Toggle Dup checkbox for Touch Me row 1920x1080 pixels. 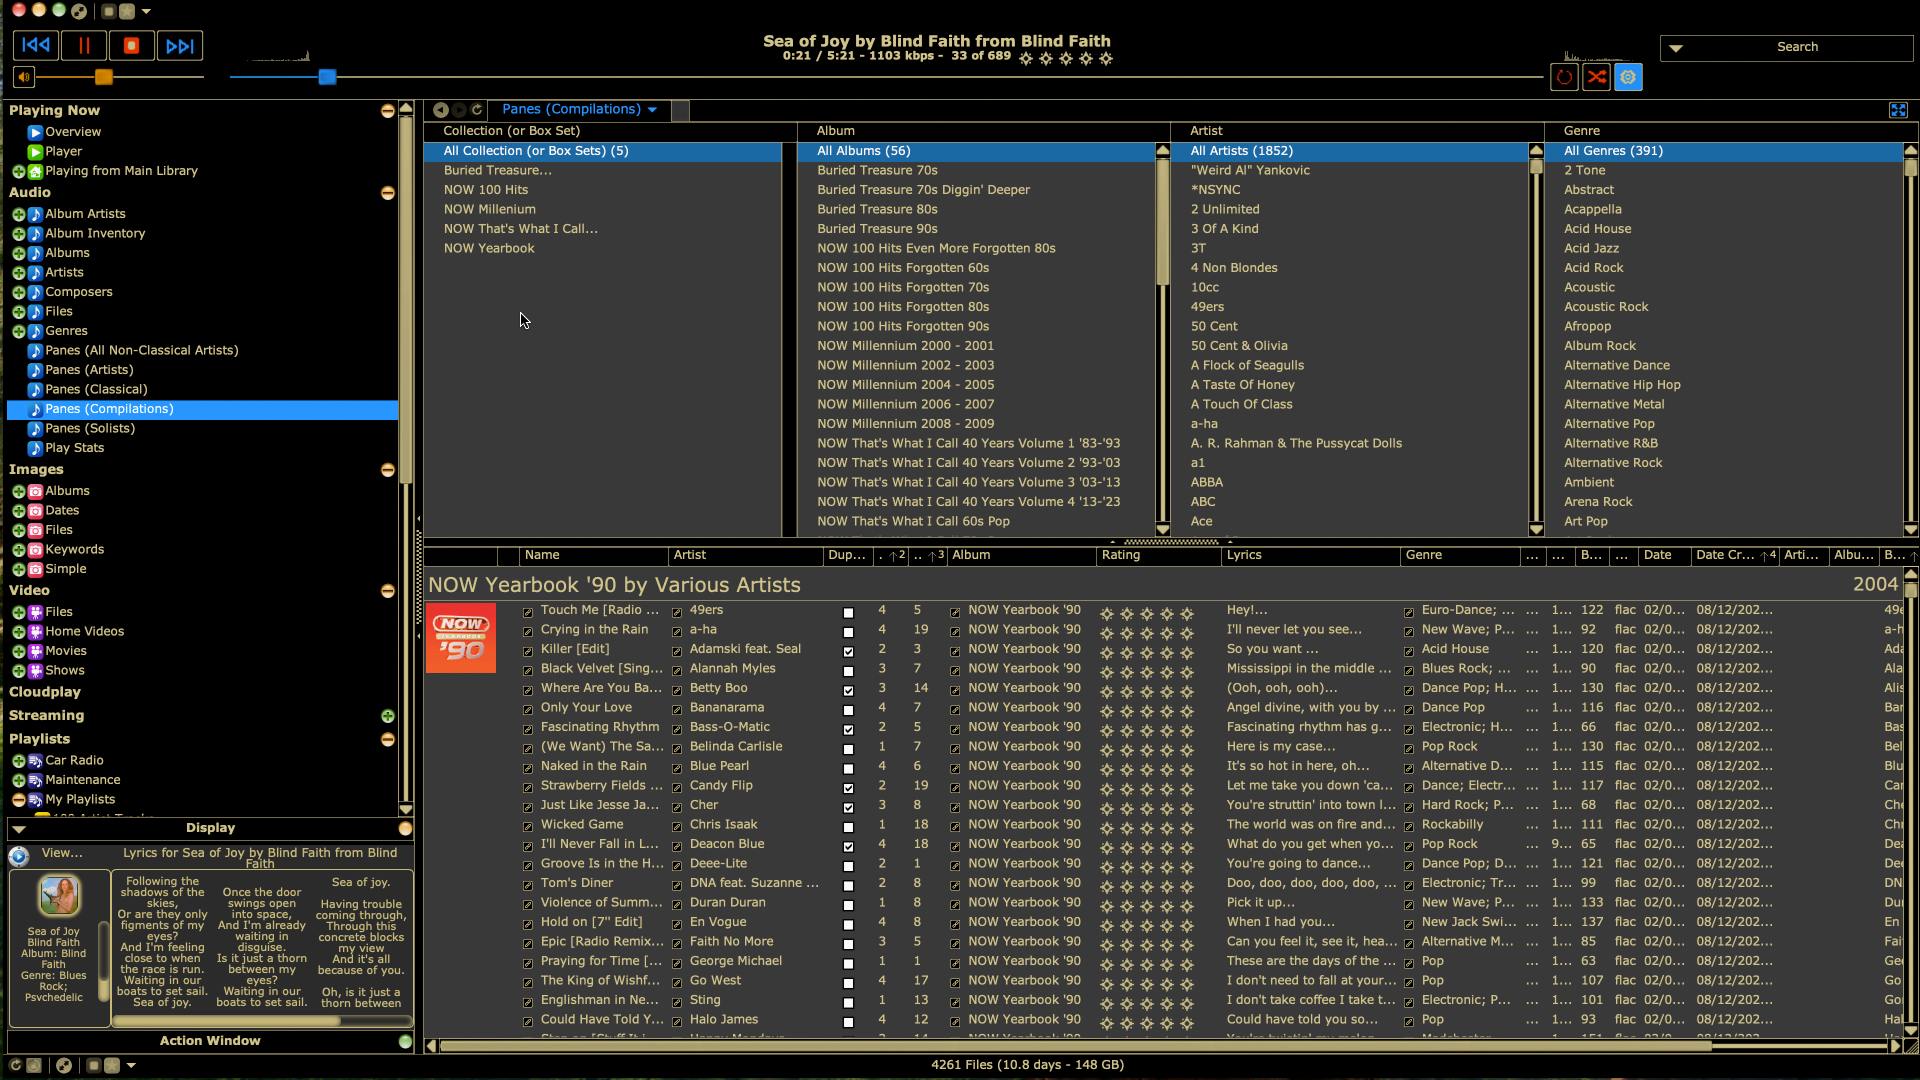pos(848,613)
